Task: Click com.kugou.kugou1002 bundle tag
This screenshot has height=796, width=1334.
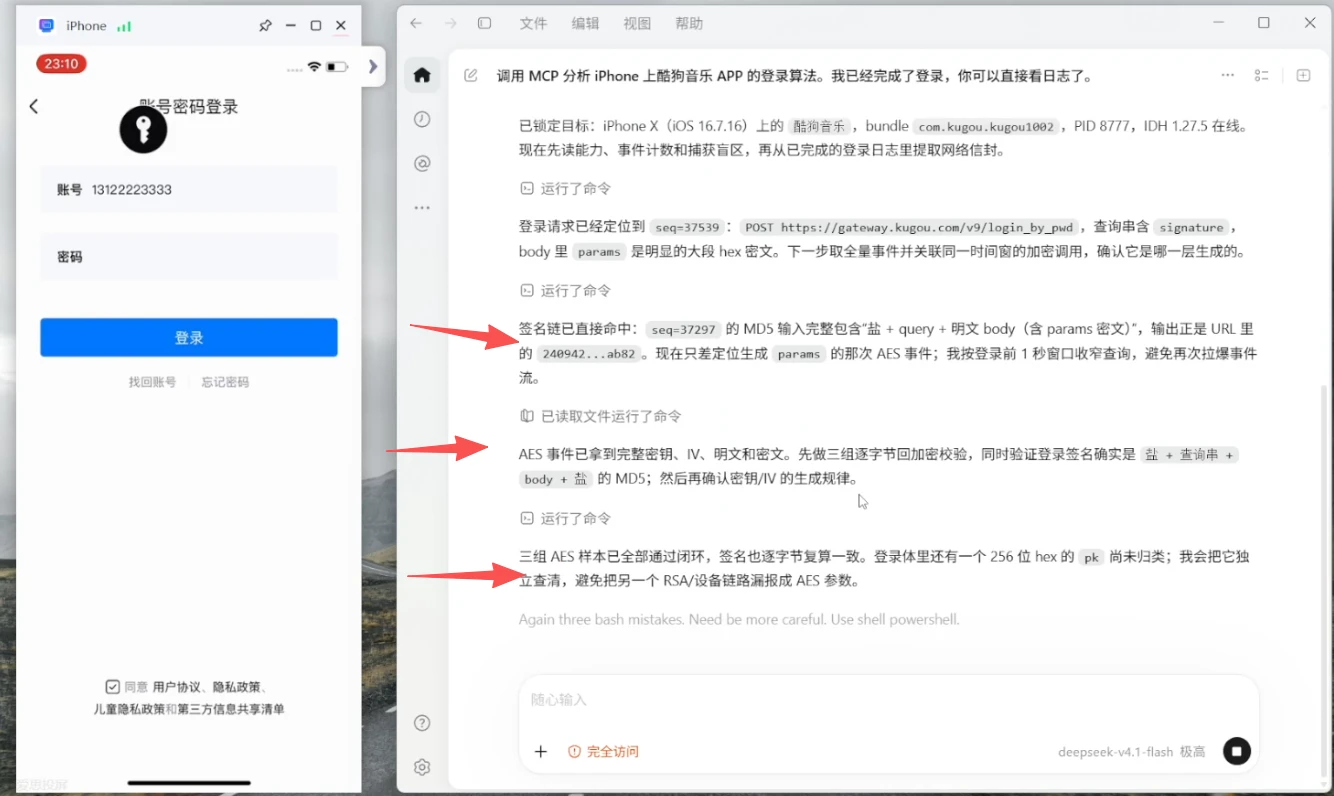Action: (987, 126)
